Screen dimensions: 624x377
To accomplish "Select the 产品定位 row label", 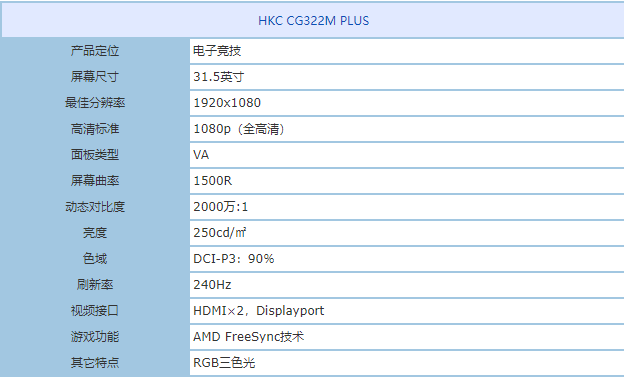I will (x=95, y=51).
